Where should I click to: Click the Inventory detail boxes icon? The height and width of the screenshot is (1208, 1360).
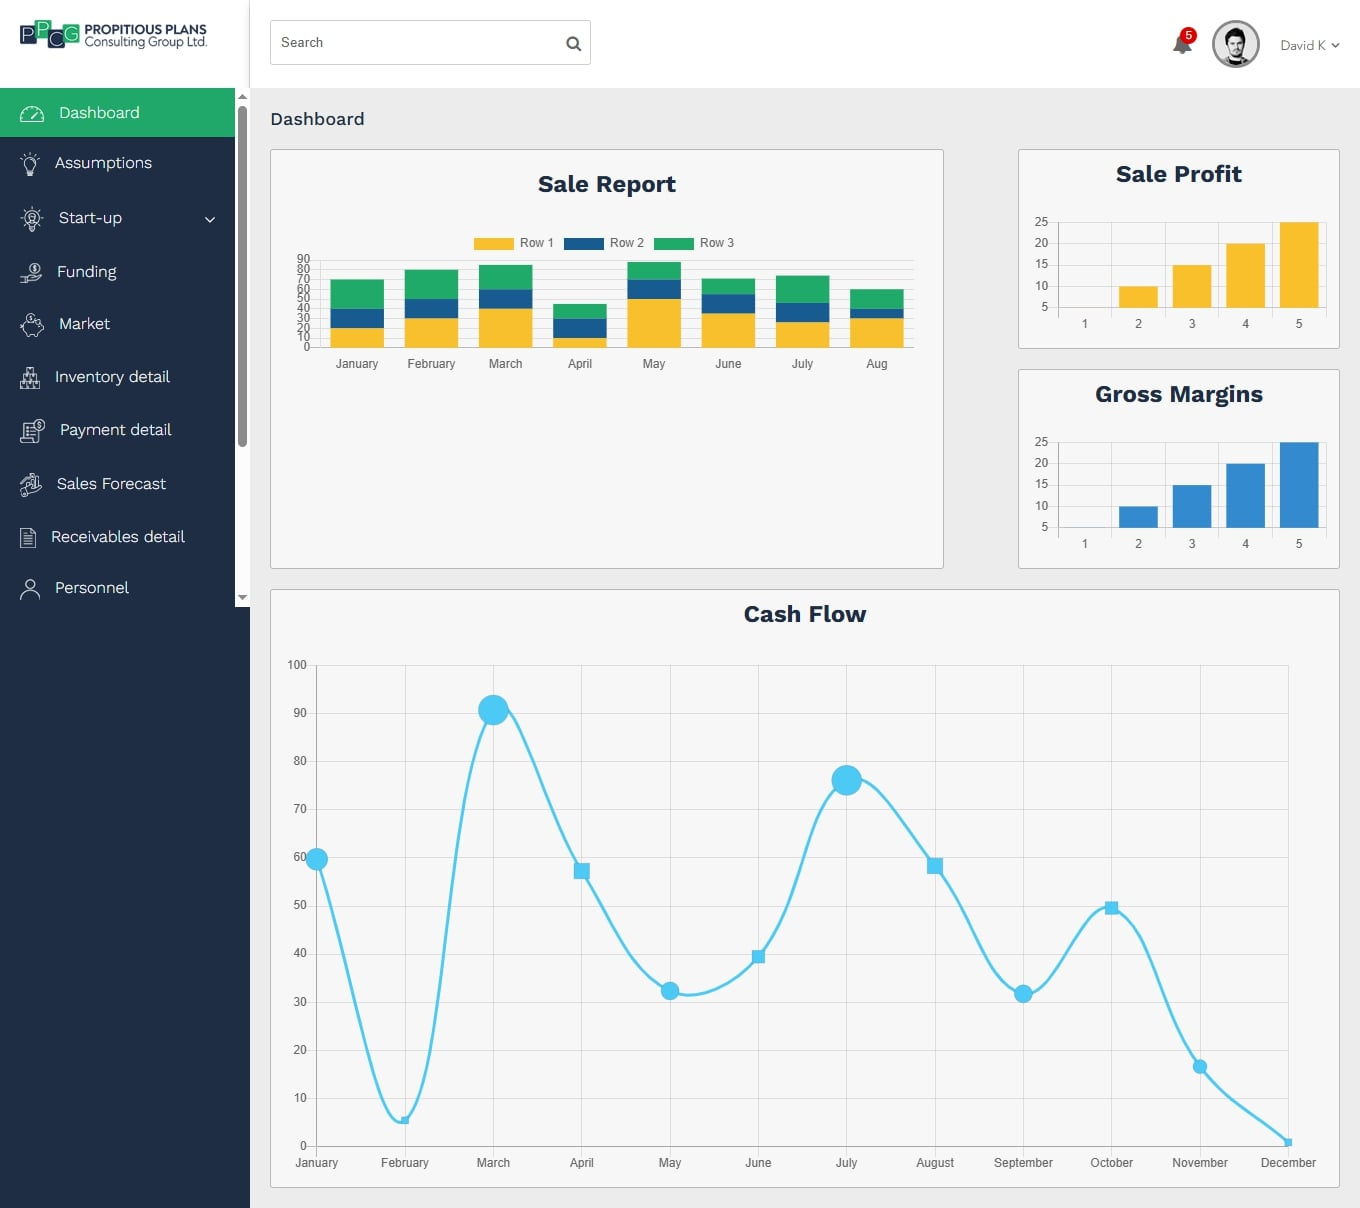(30, 377)
